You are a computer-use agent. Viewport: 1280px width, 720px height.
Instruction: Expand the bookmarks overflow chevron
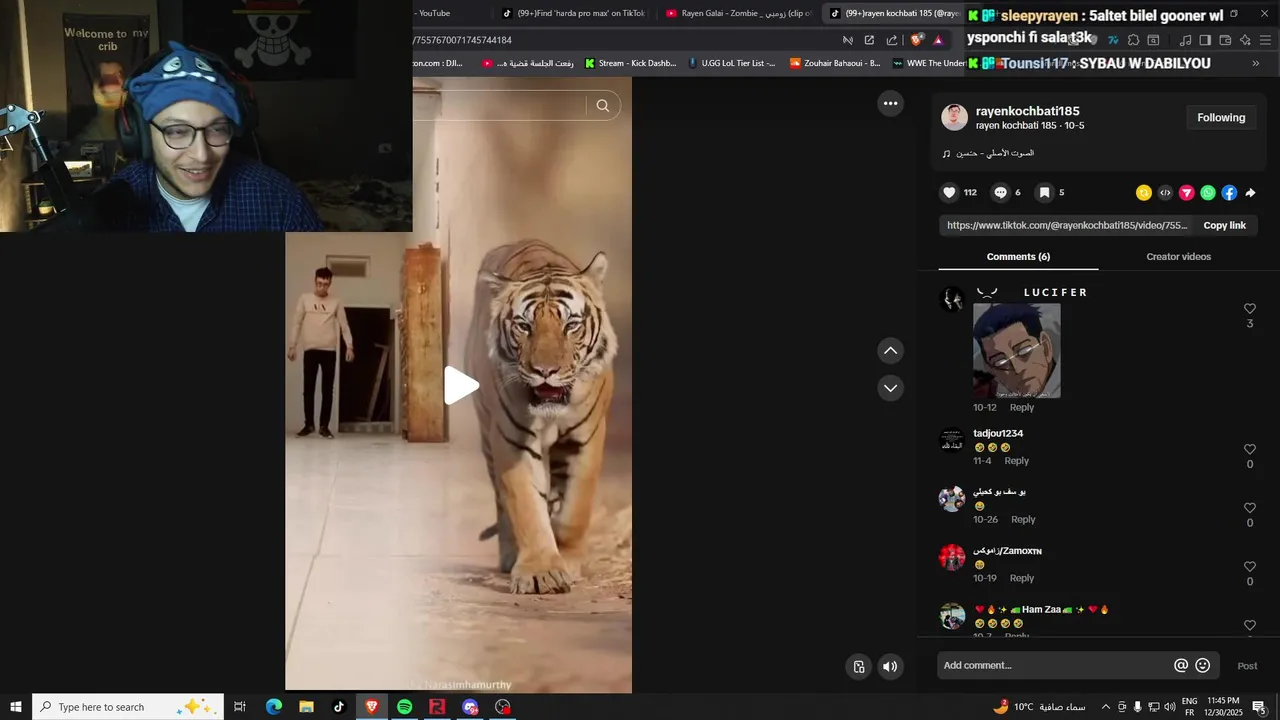(x=1256, y=63)
